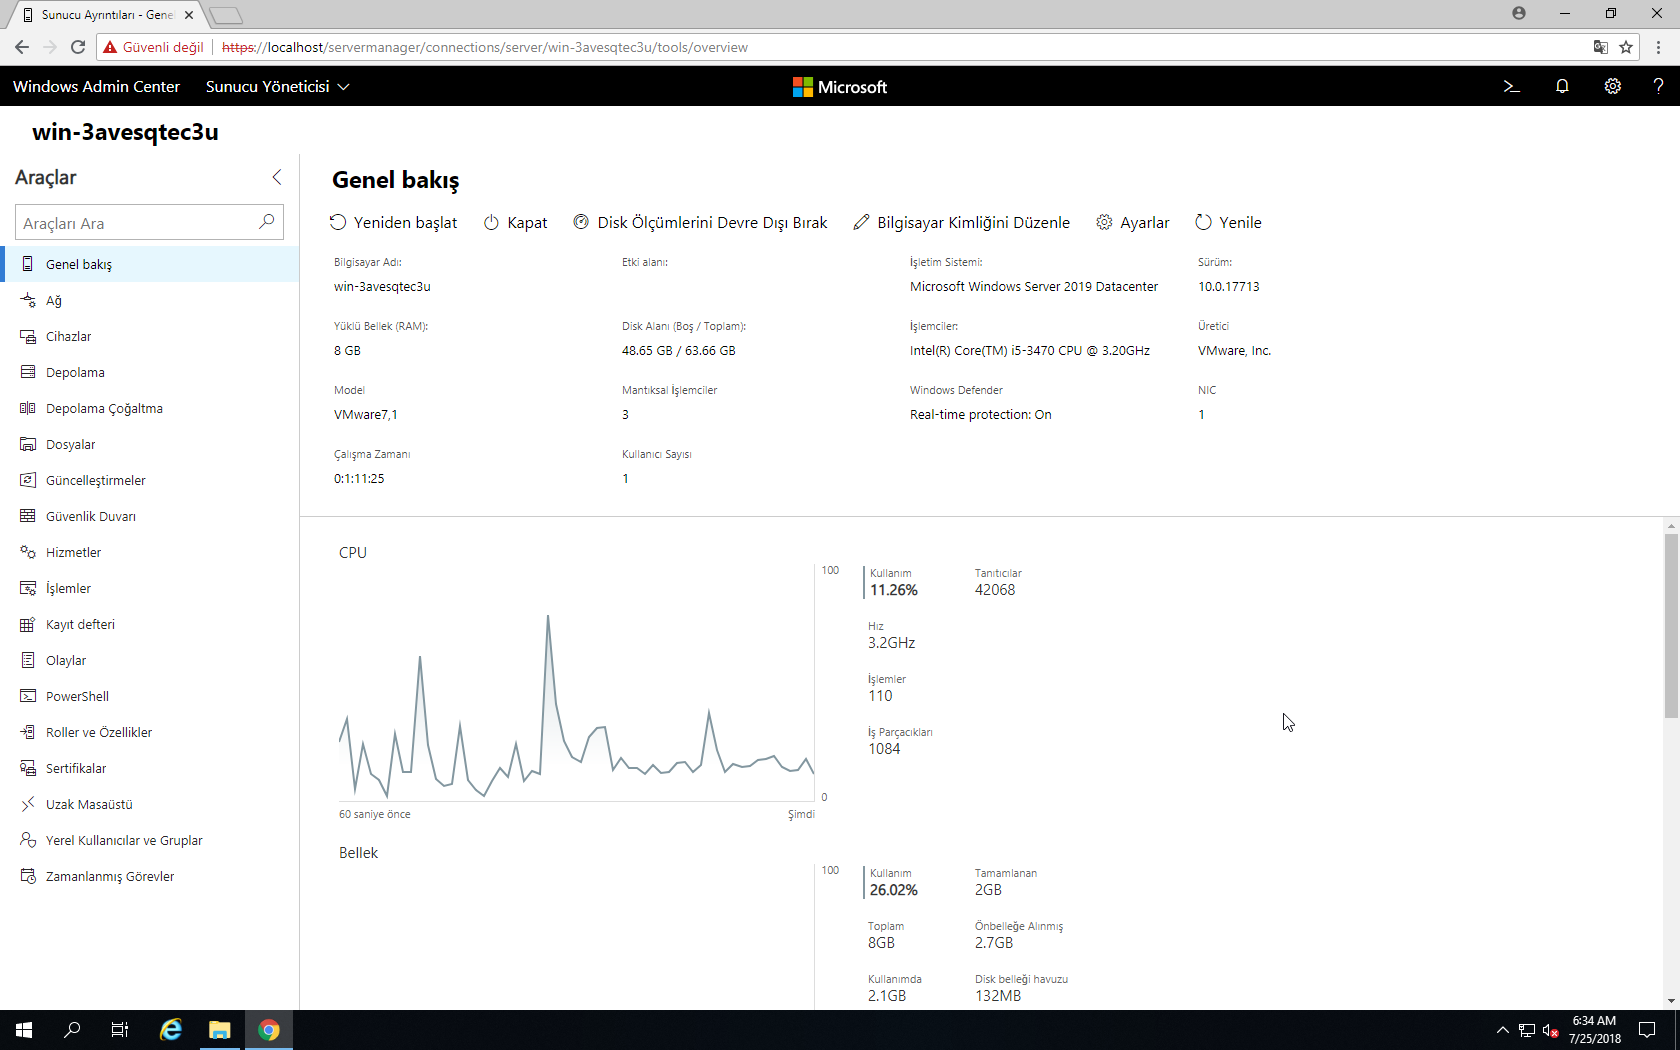Go back with the browser back arrow
Screen dimensions: 1680x1050
(22, 47)
